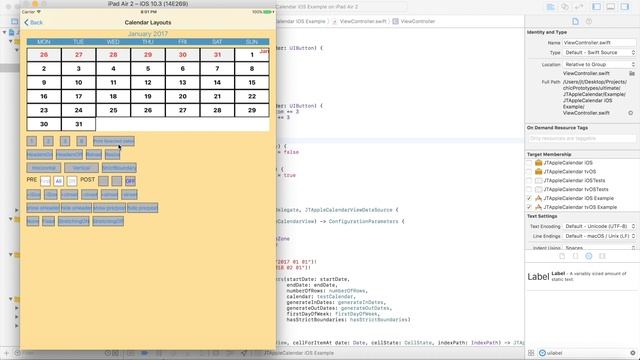640x360 pixels.
Task: Click the JTAppleCalendar iOS Example app icon
Action: 538,198
